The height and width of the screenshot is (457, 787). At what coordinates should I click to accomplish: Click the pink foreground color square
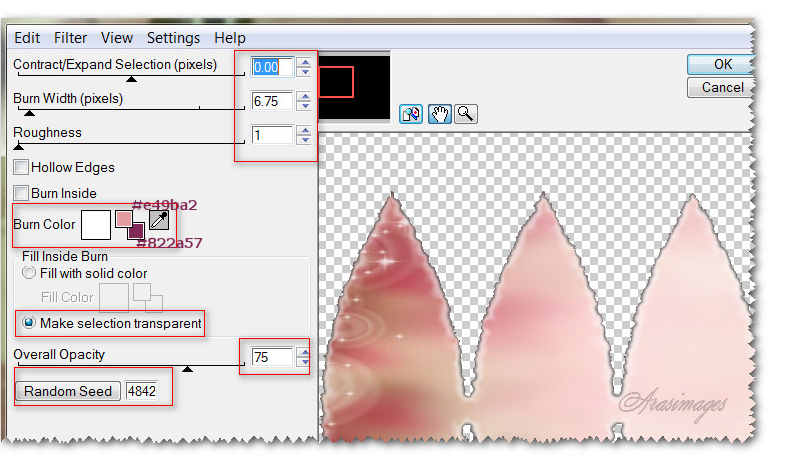(x=124, y=219)
